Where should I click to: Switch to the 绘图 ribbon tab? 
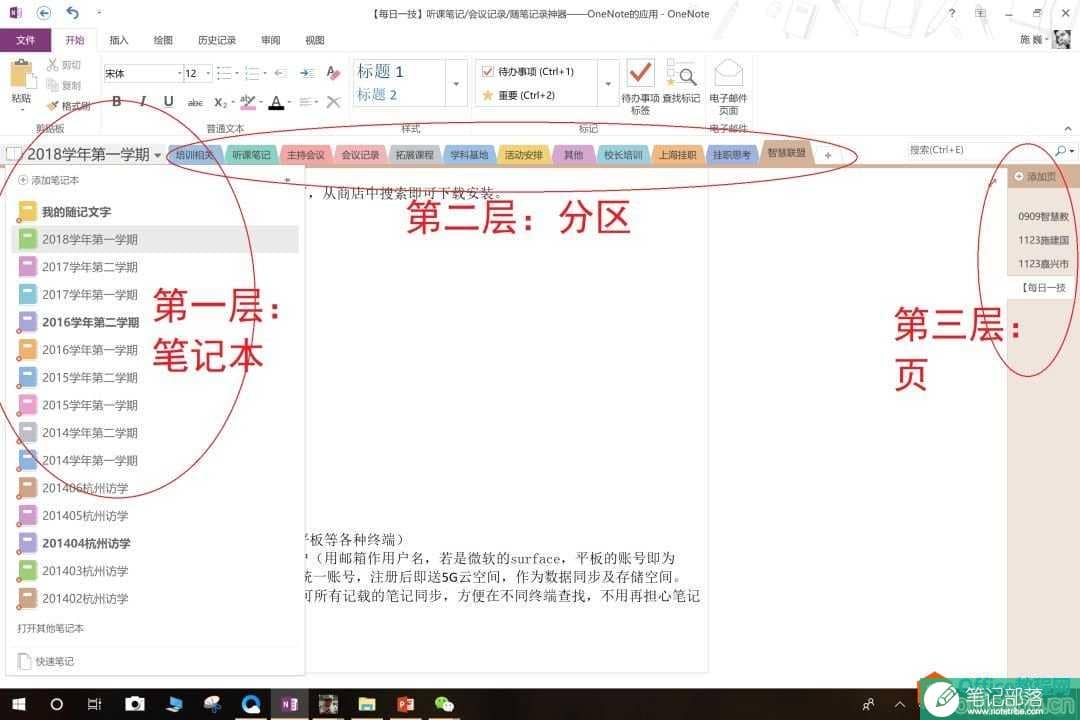(x=163, y=40)
